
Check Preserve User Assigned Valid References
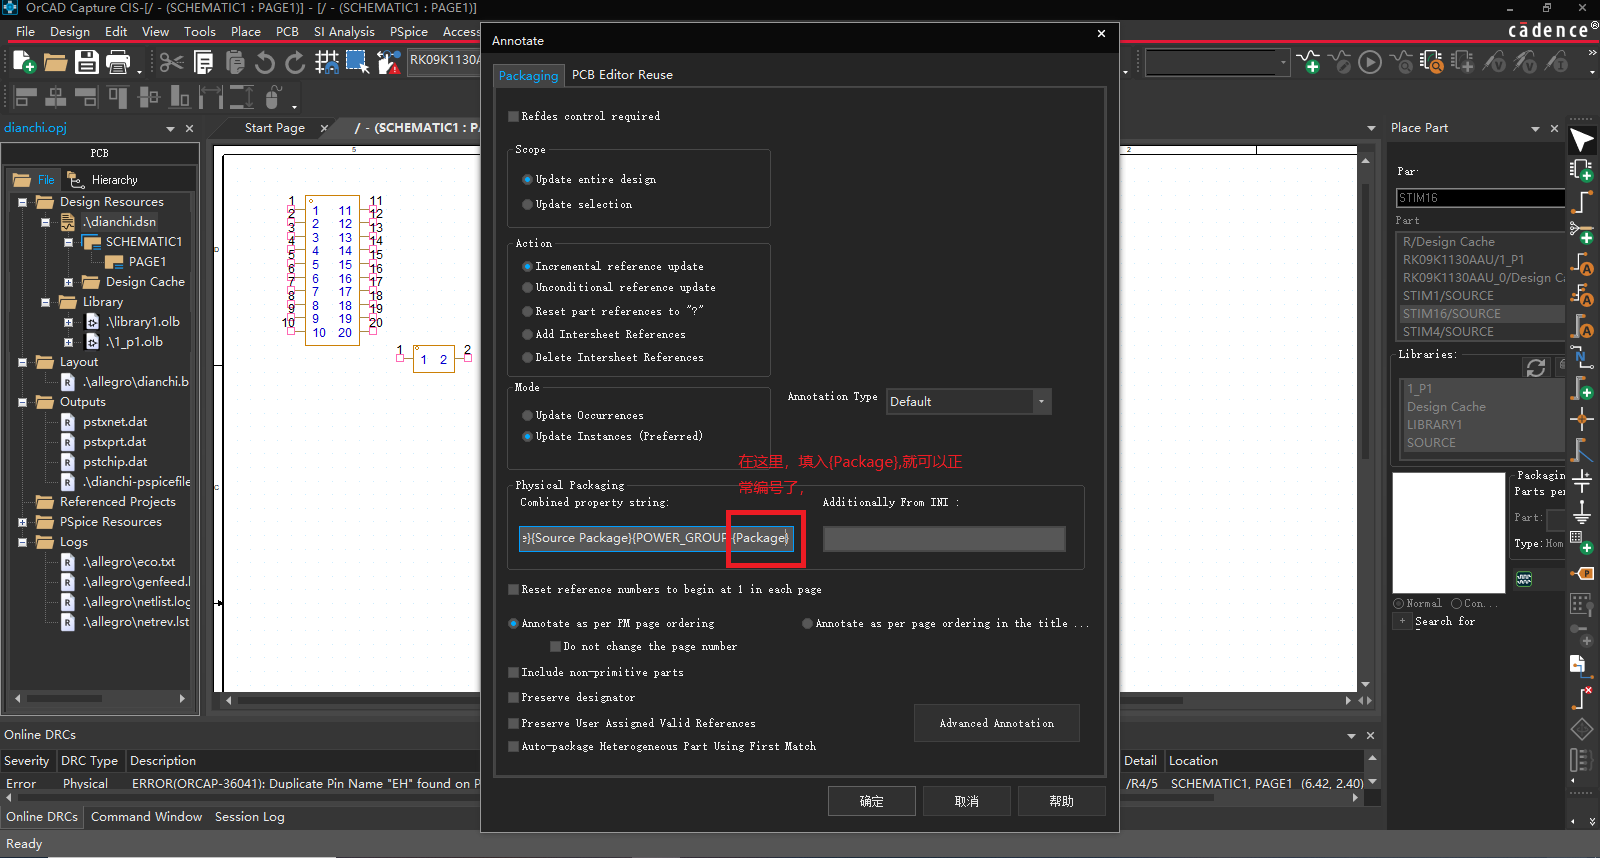[513, 723]
